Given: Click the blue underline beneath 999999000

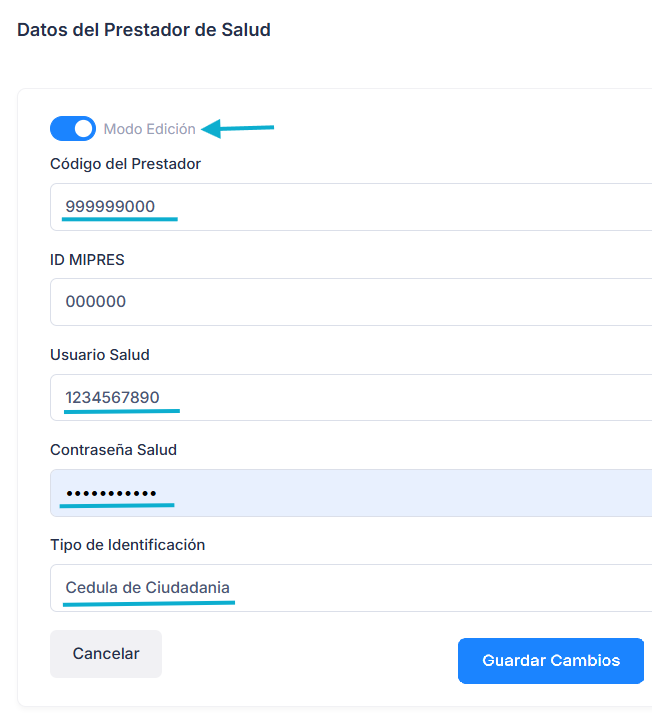Looking at the screenshot, I should (120, 218).
